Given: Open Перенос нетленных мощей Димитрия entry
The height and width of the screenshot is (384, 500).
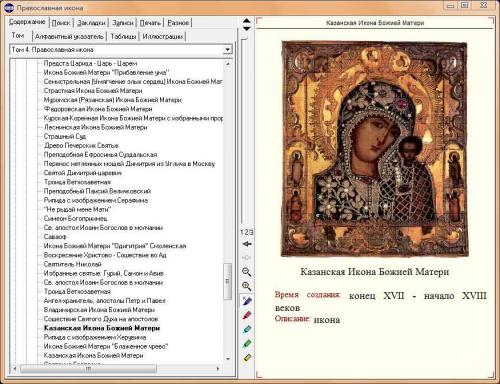Looking at the screenshot, I should point(129,164).
